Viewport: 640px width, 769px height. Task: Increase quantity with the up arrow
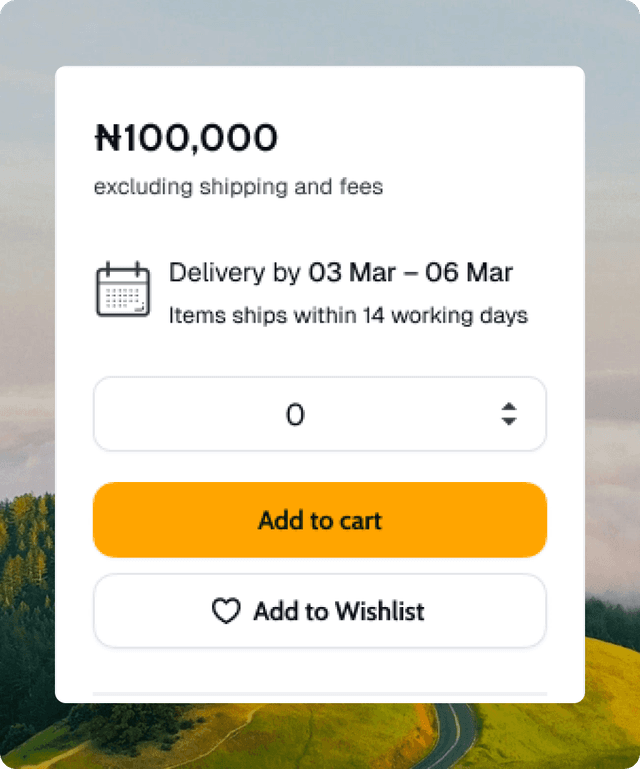tap(509, 406)
